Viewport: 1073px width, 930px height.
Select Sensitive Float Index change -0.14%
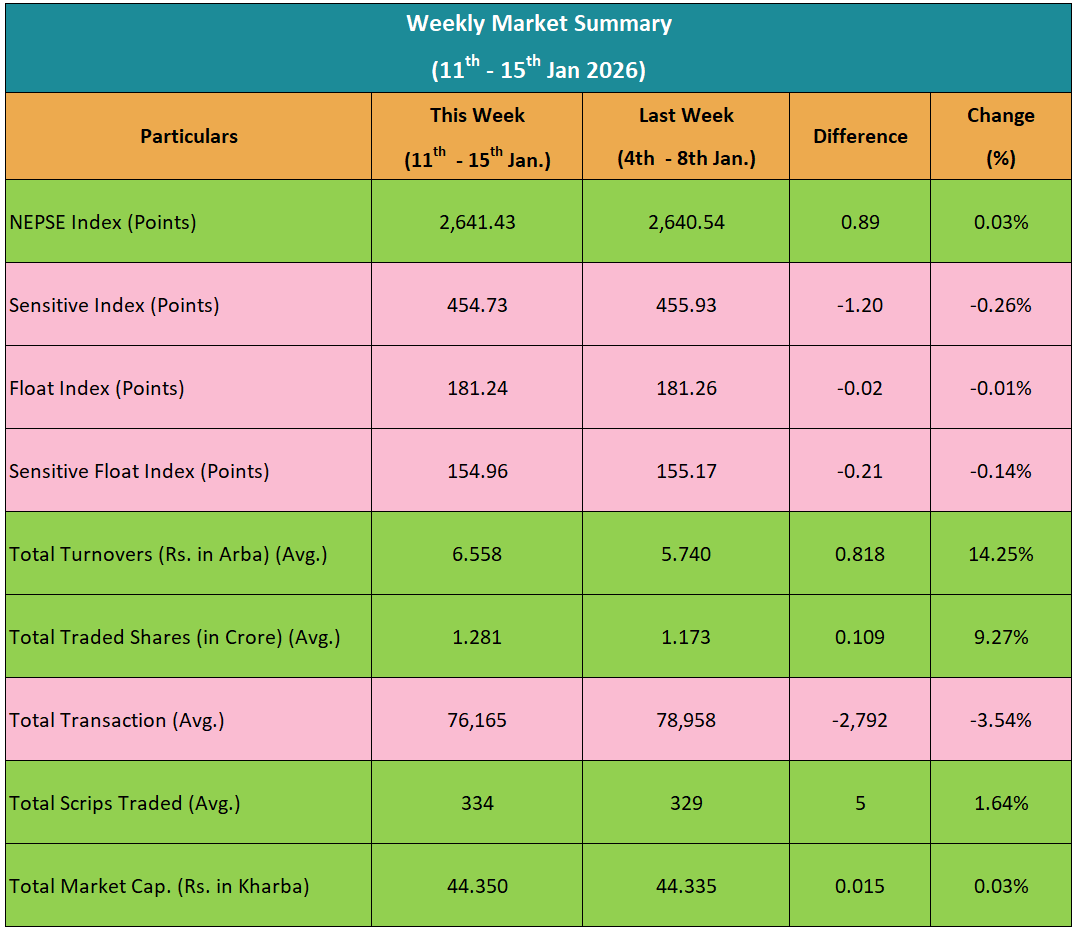point(1001,471)
